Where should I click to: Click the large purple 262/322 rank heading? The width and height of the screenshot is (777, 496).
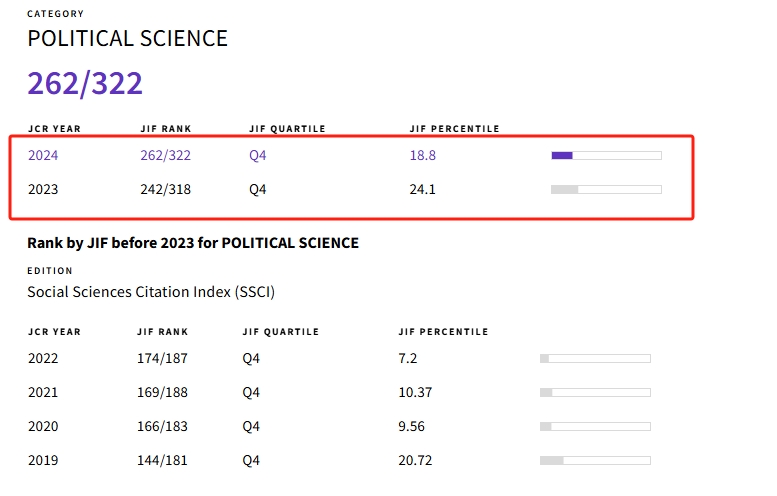coord(85,83)
